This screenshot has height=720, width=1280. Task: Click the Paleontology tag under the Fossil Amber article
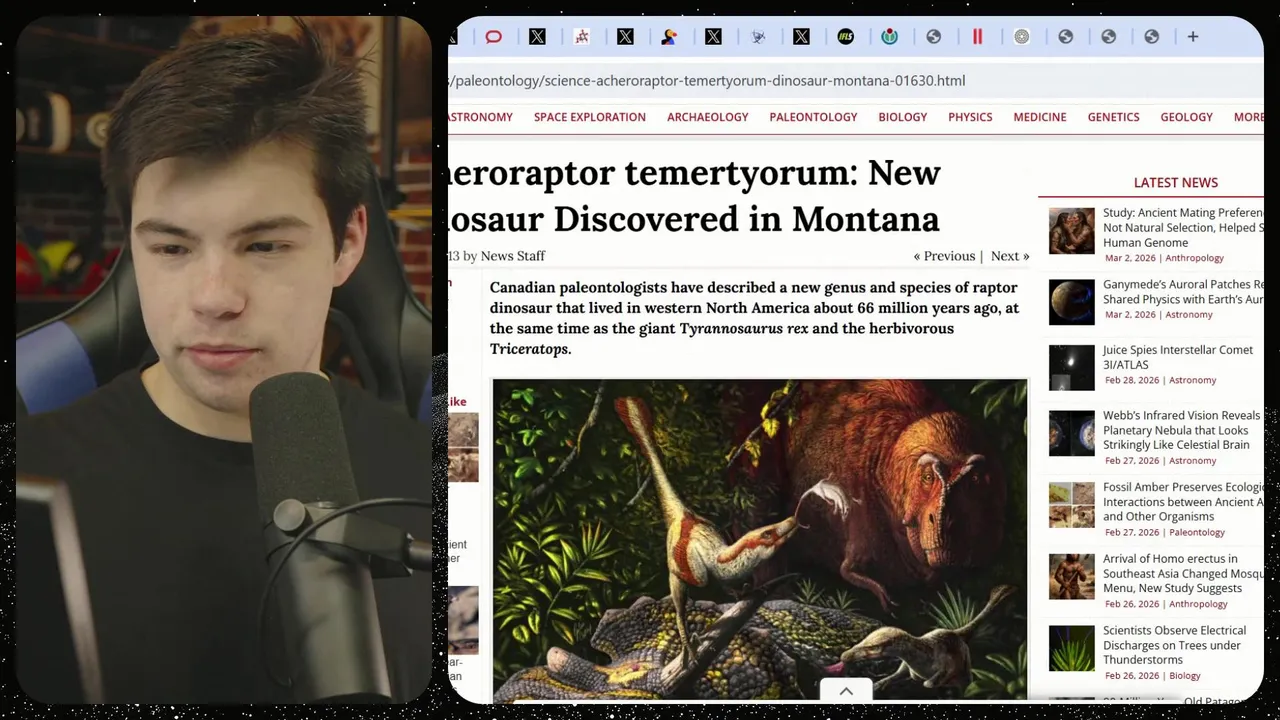(1197, 532)
